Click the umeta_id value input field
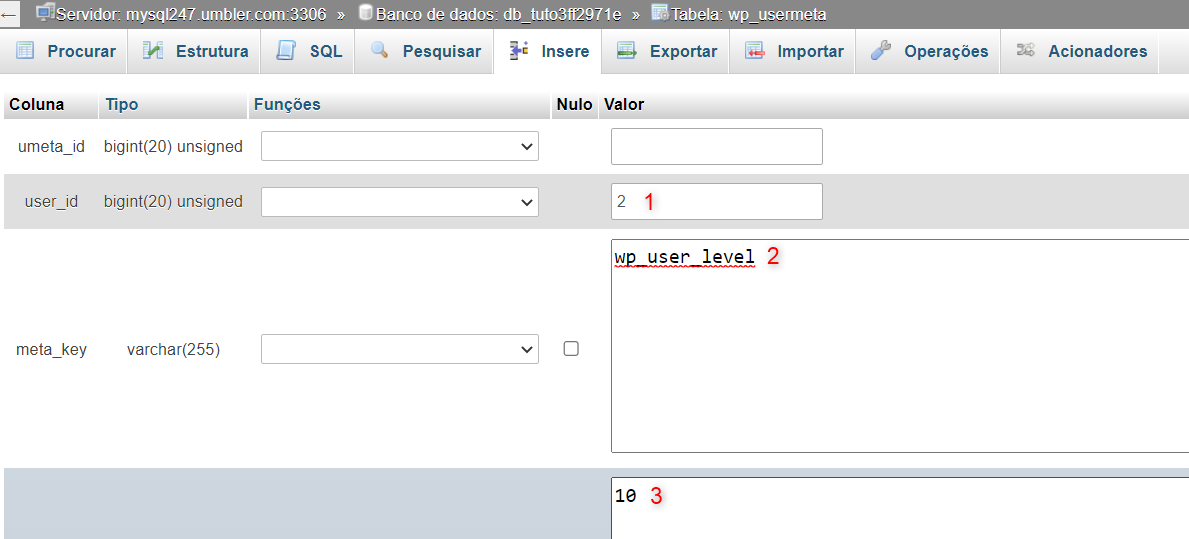Viewport: 1189px width, 539px height. coord(716,146)
